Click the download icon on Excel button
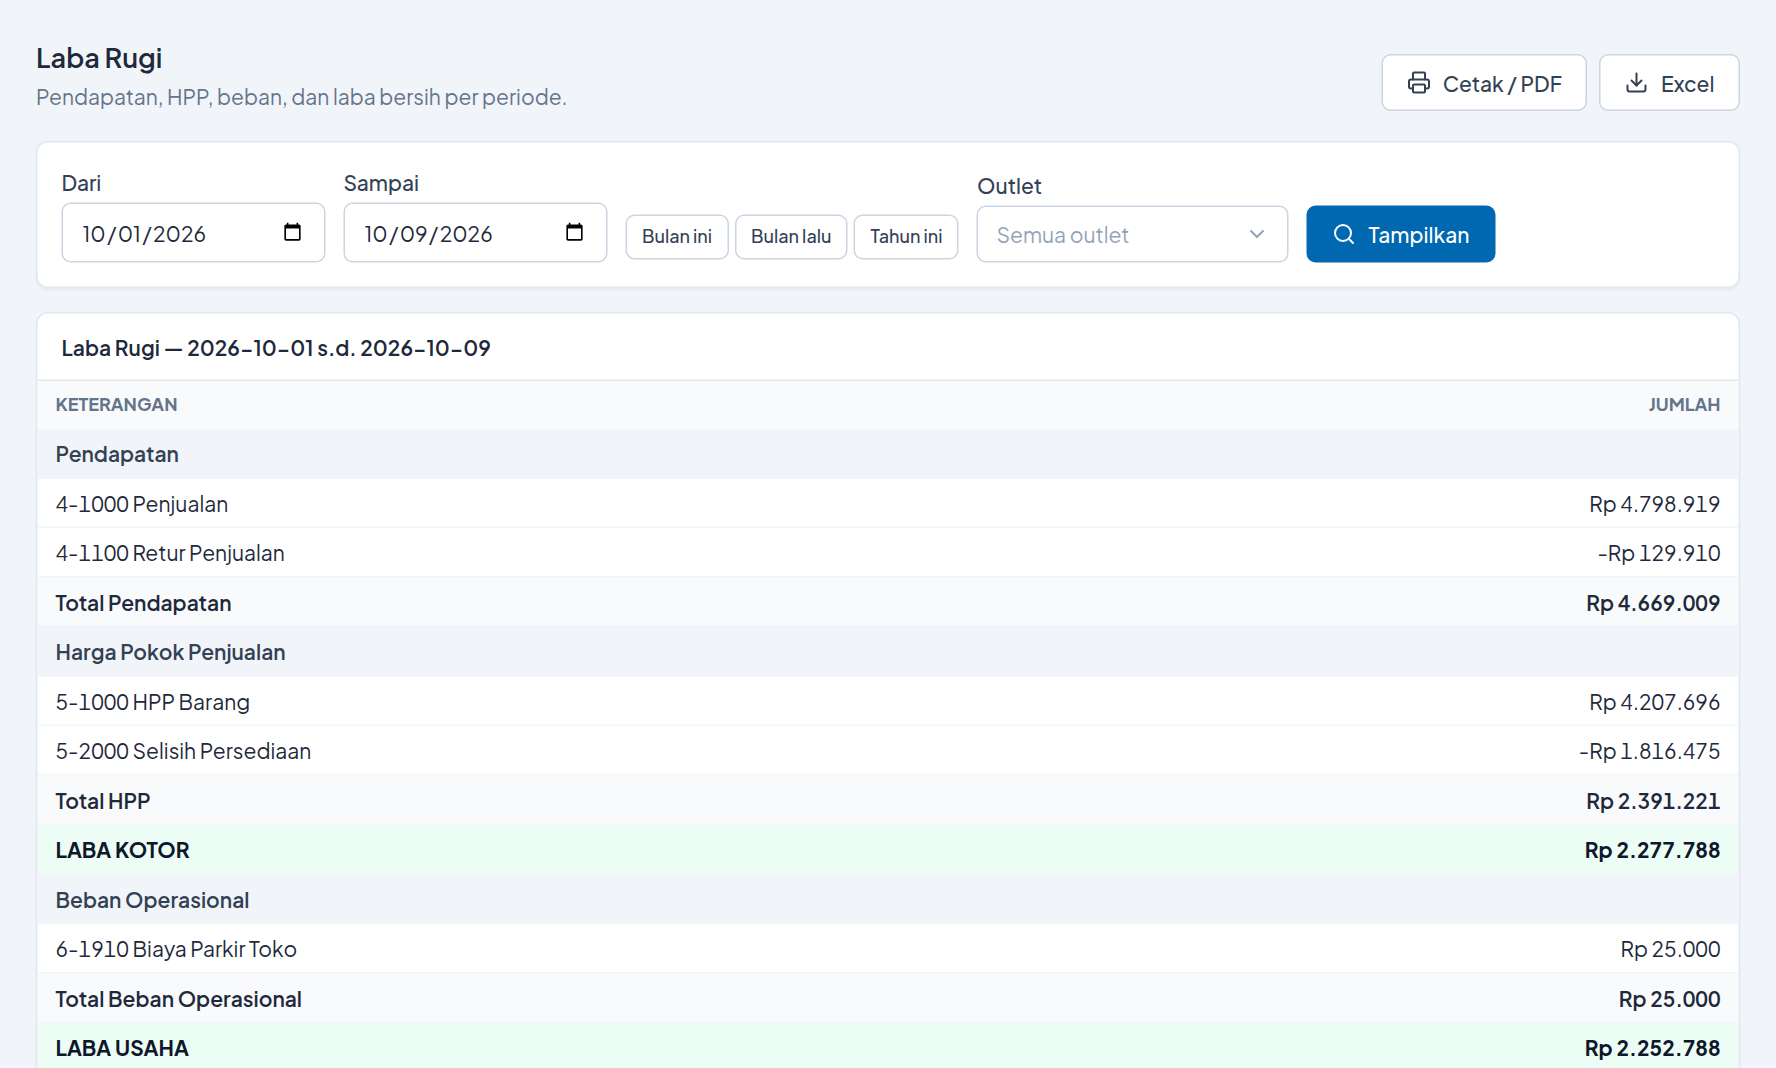Image resolution: width=1776 pixels, height=1068 pixels. point(1636,83)
